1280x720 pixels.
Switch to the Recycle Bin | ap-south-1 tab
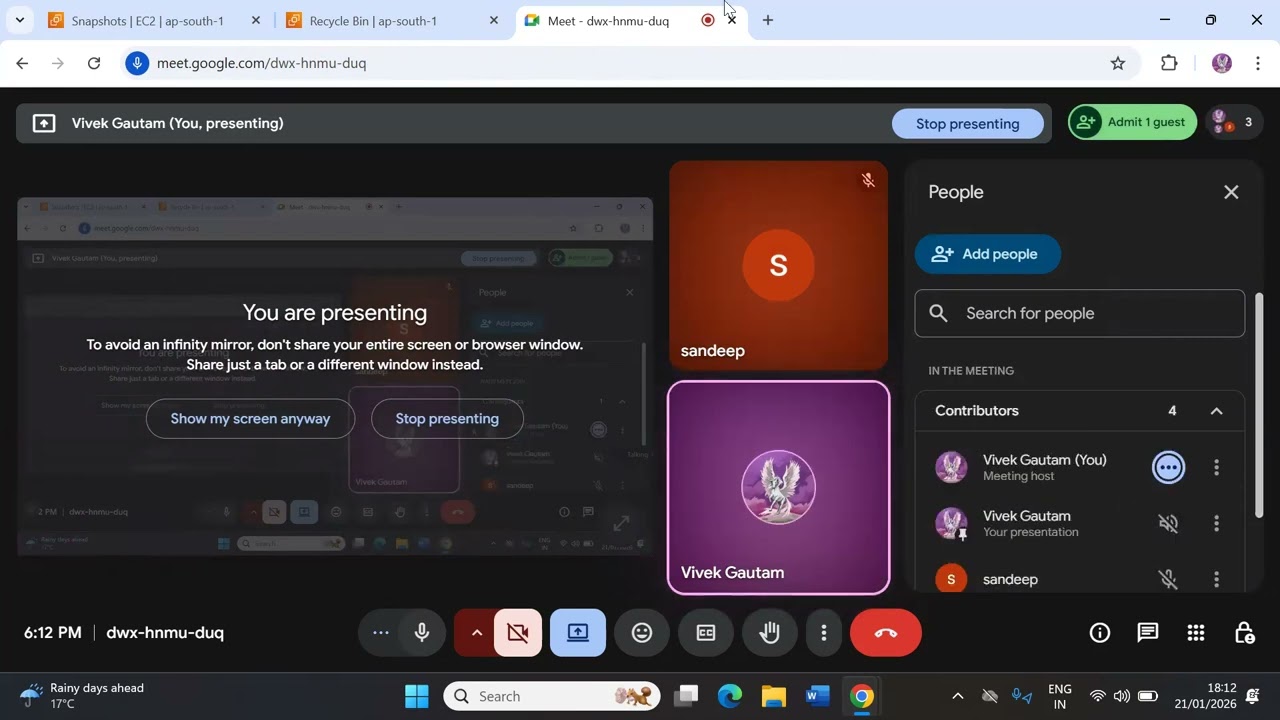tap(394, 20)
